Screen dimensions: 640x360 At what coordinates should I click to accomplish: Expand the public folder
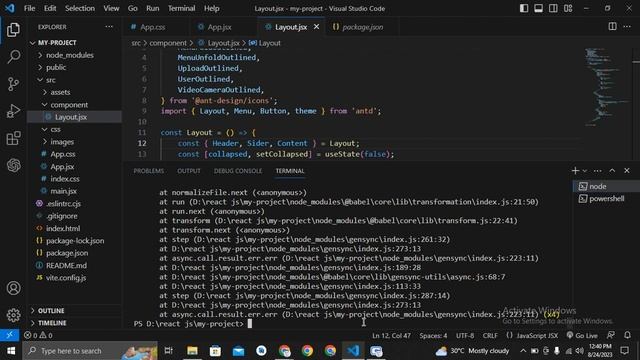tap(74, 67)
